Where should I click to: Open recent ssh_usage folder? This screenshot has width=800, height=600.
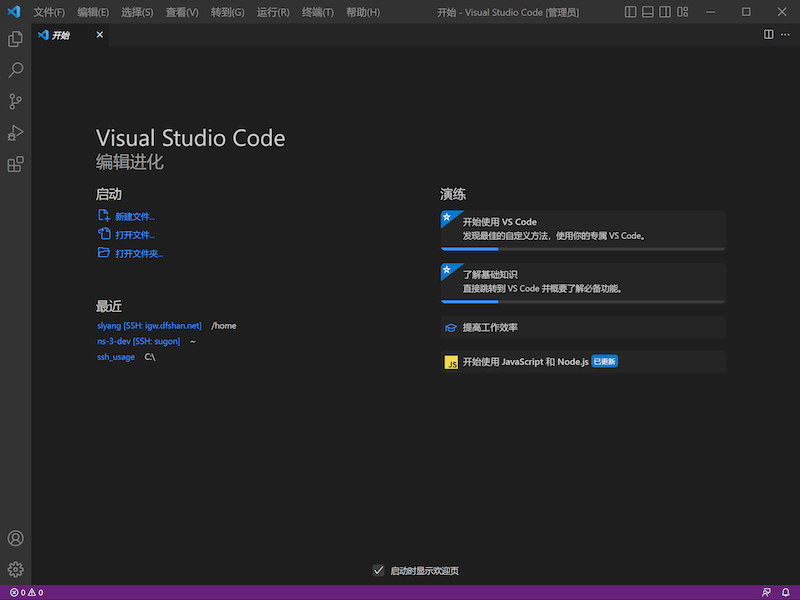(115, 356)
